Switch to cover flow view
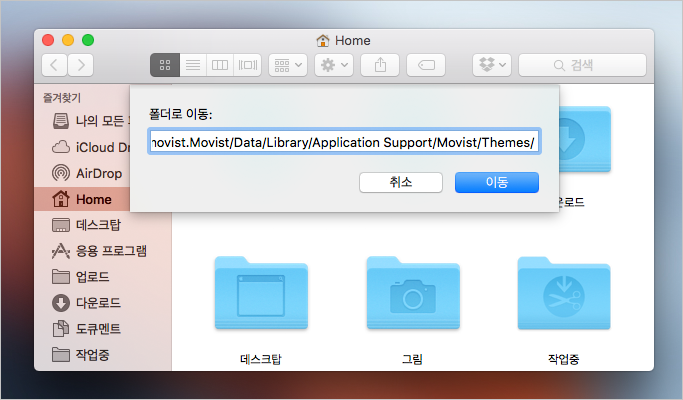Viewport: 683px width, 400px height. coord(247,65)
